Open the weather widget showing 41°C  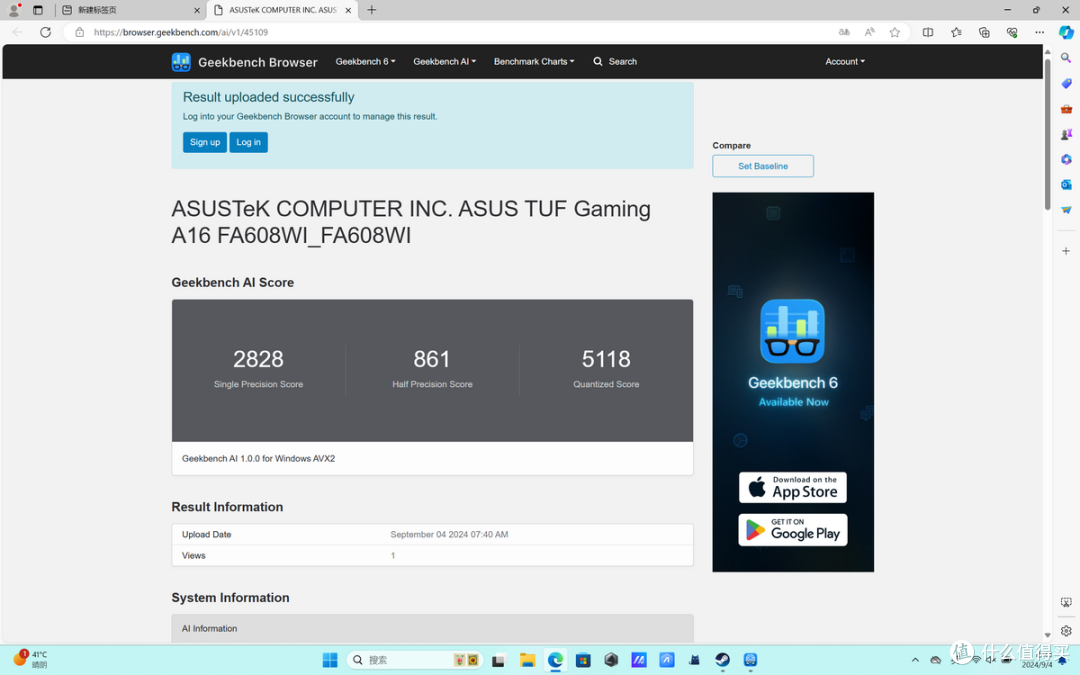click(x=30, y=659)
